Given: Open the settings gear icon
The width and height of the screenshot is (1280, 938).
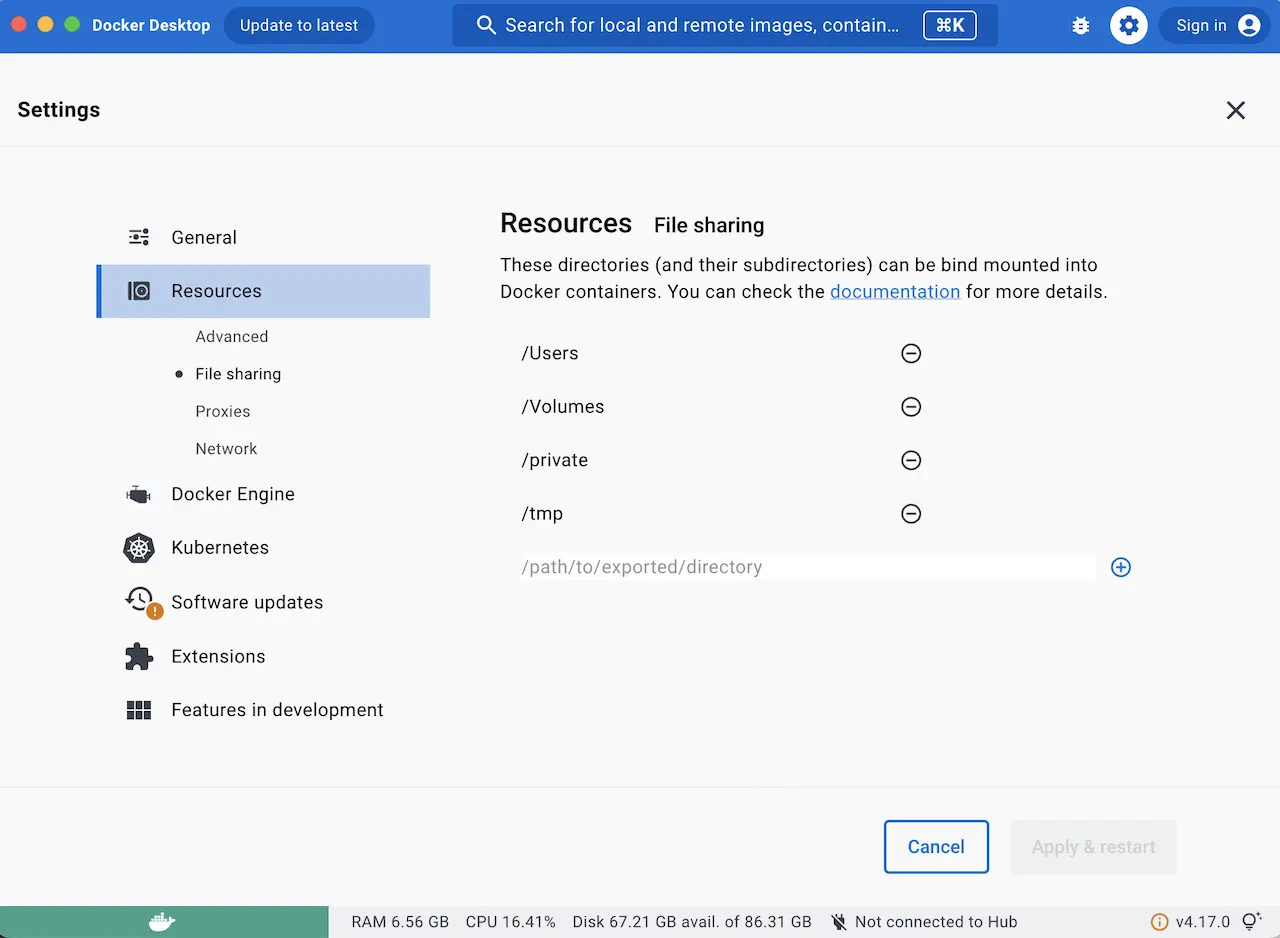Looking at the screenshot, I should click(x=1129, y=26).
